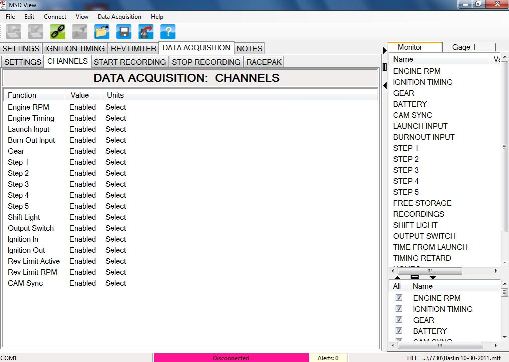Click the right-pointing arrow beside the Monitor tab
Screen dimensions: 509x362
point(385,50)
